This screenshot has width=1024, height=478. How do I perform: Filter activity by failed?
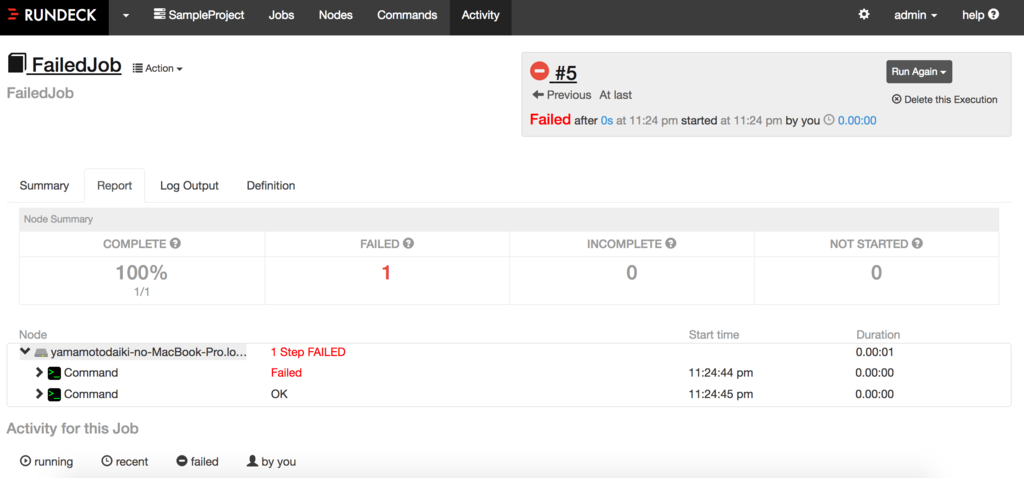[x=197, y=461]
